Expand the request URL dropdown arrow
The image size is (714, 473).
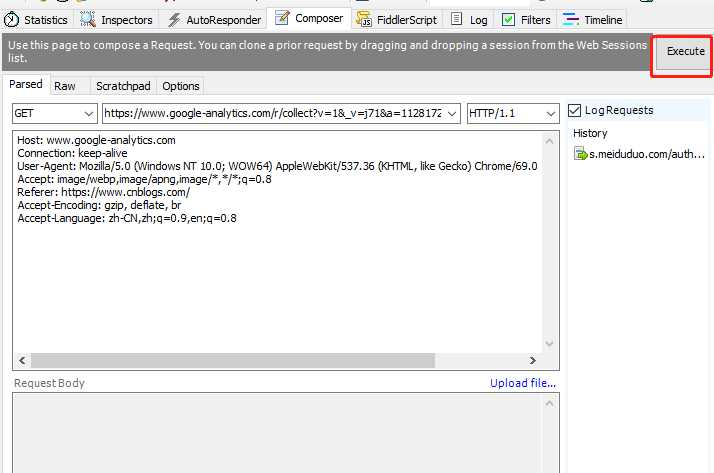452,114
